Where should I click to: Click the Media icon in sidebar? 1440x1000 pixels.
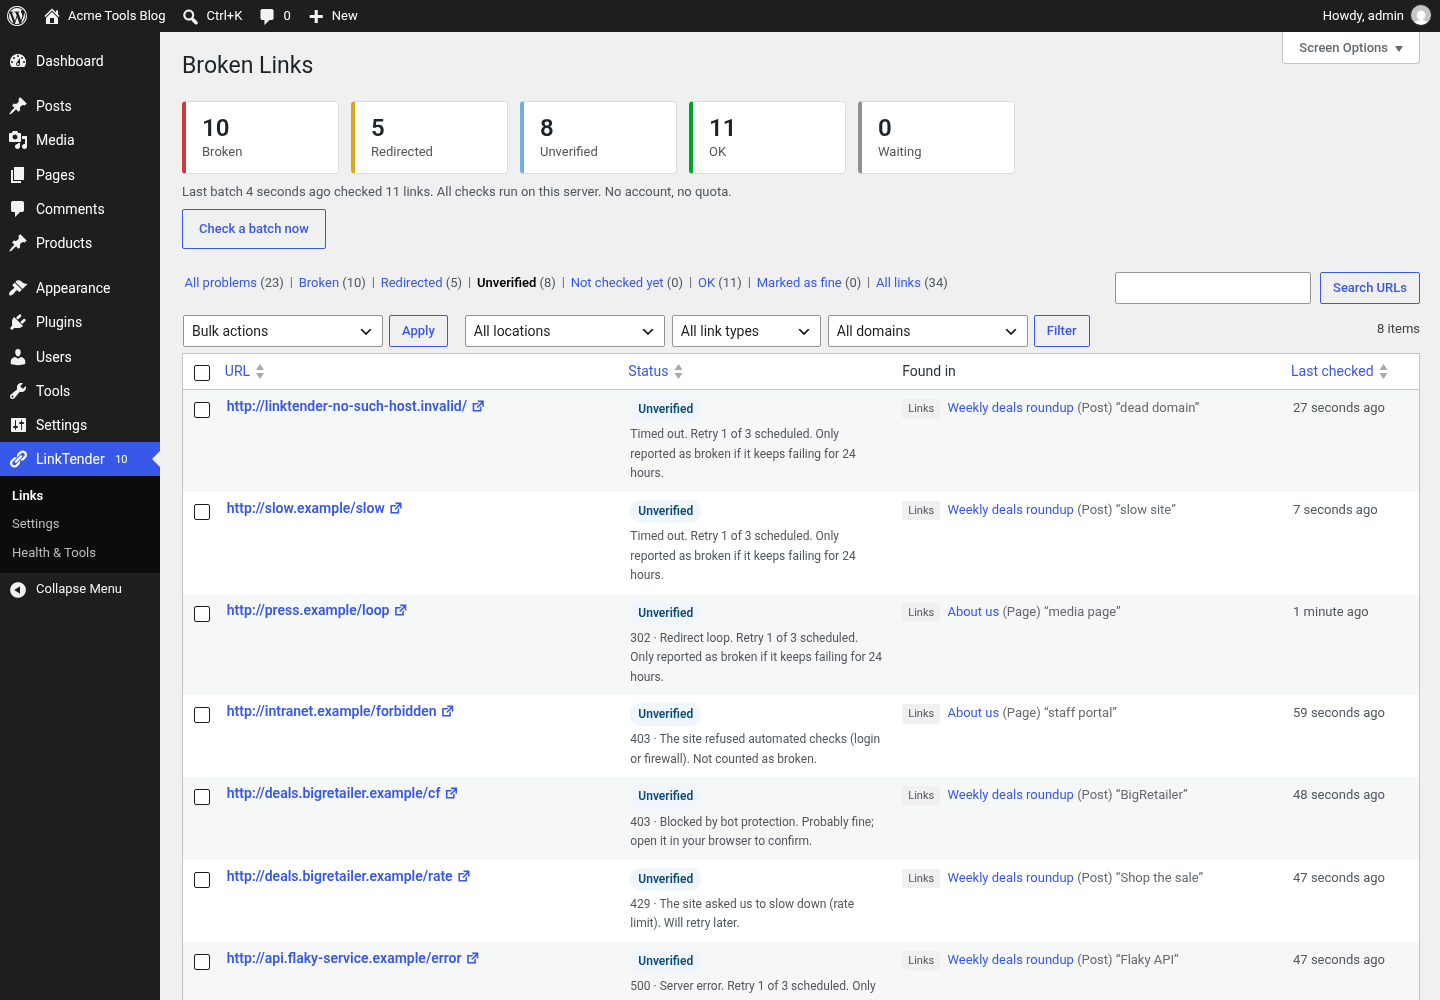[x=18, y=140]
